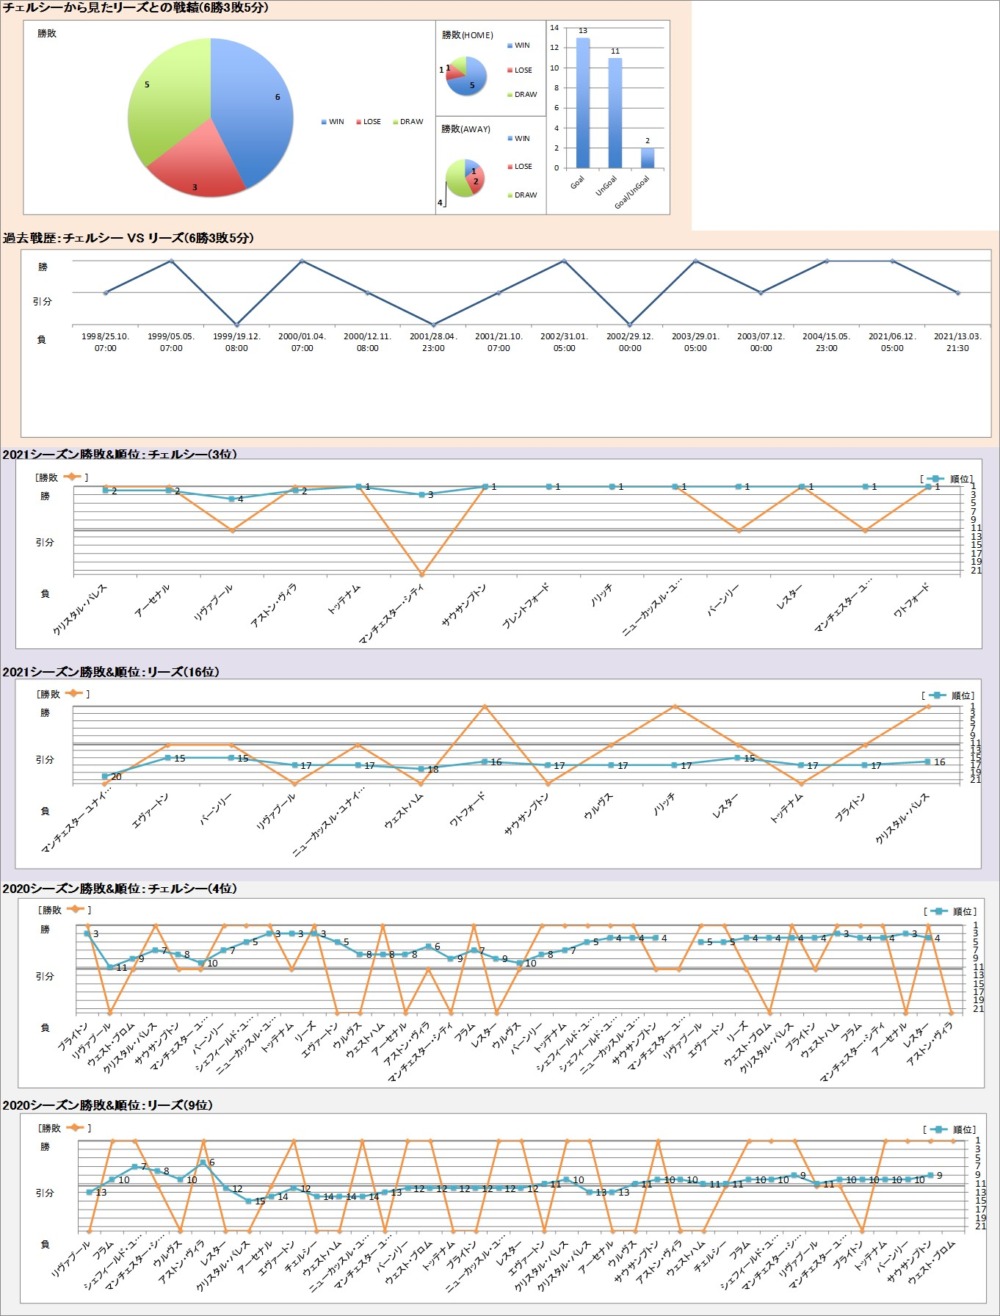
Task: Click rank point 6 in 2020 Leeds chart
Action: tap(203, 1163)
